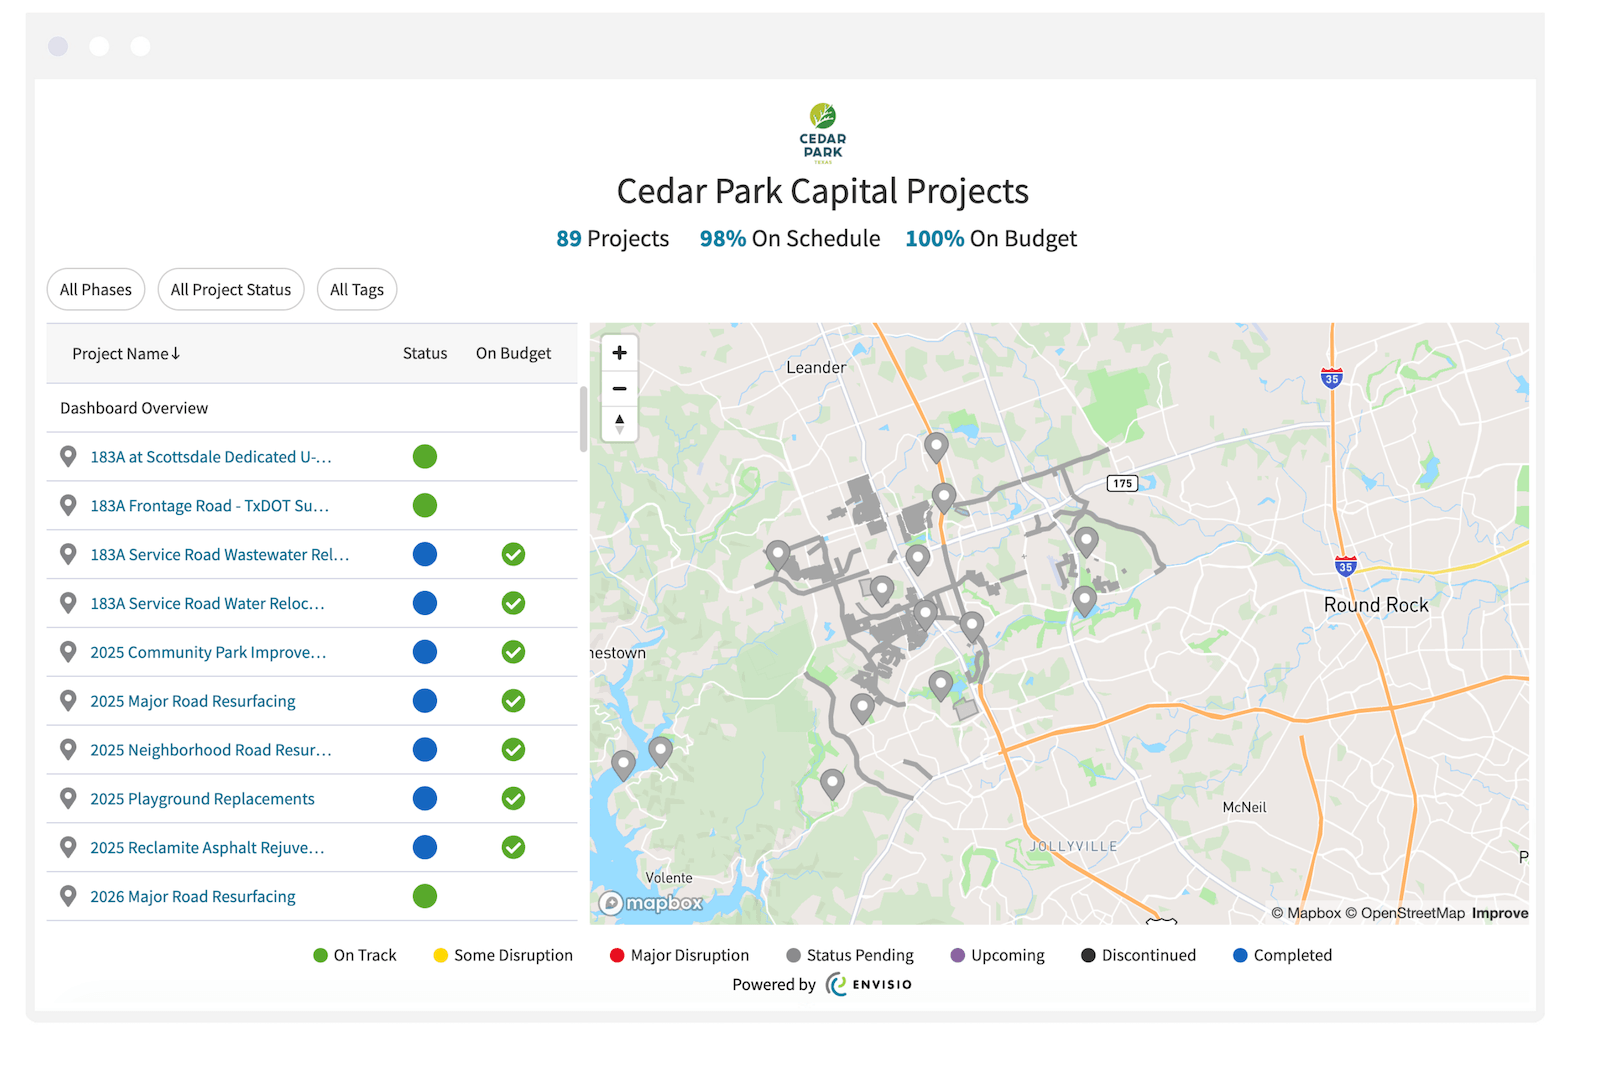Reset map bearing with compass button

(619, 423)
